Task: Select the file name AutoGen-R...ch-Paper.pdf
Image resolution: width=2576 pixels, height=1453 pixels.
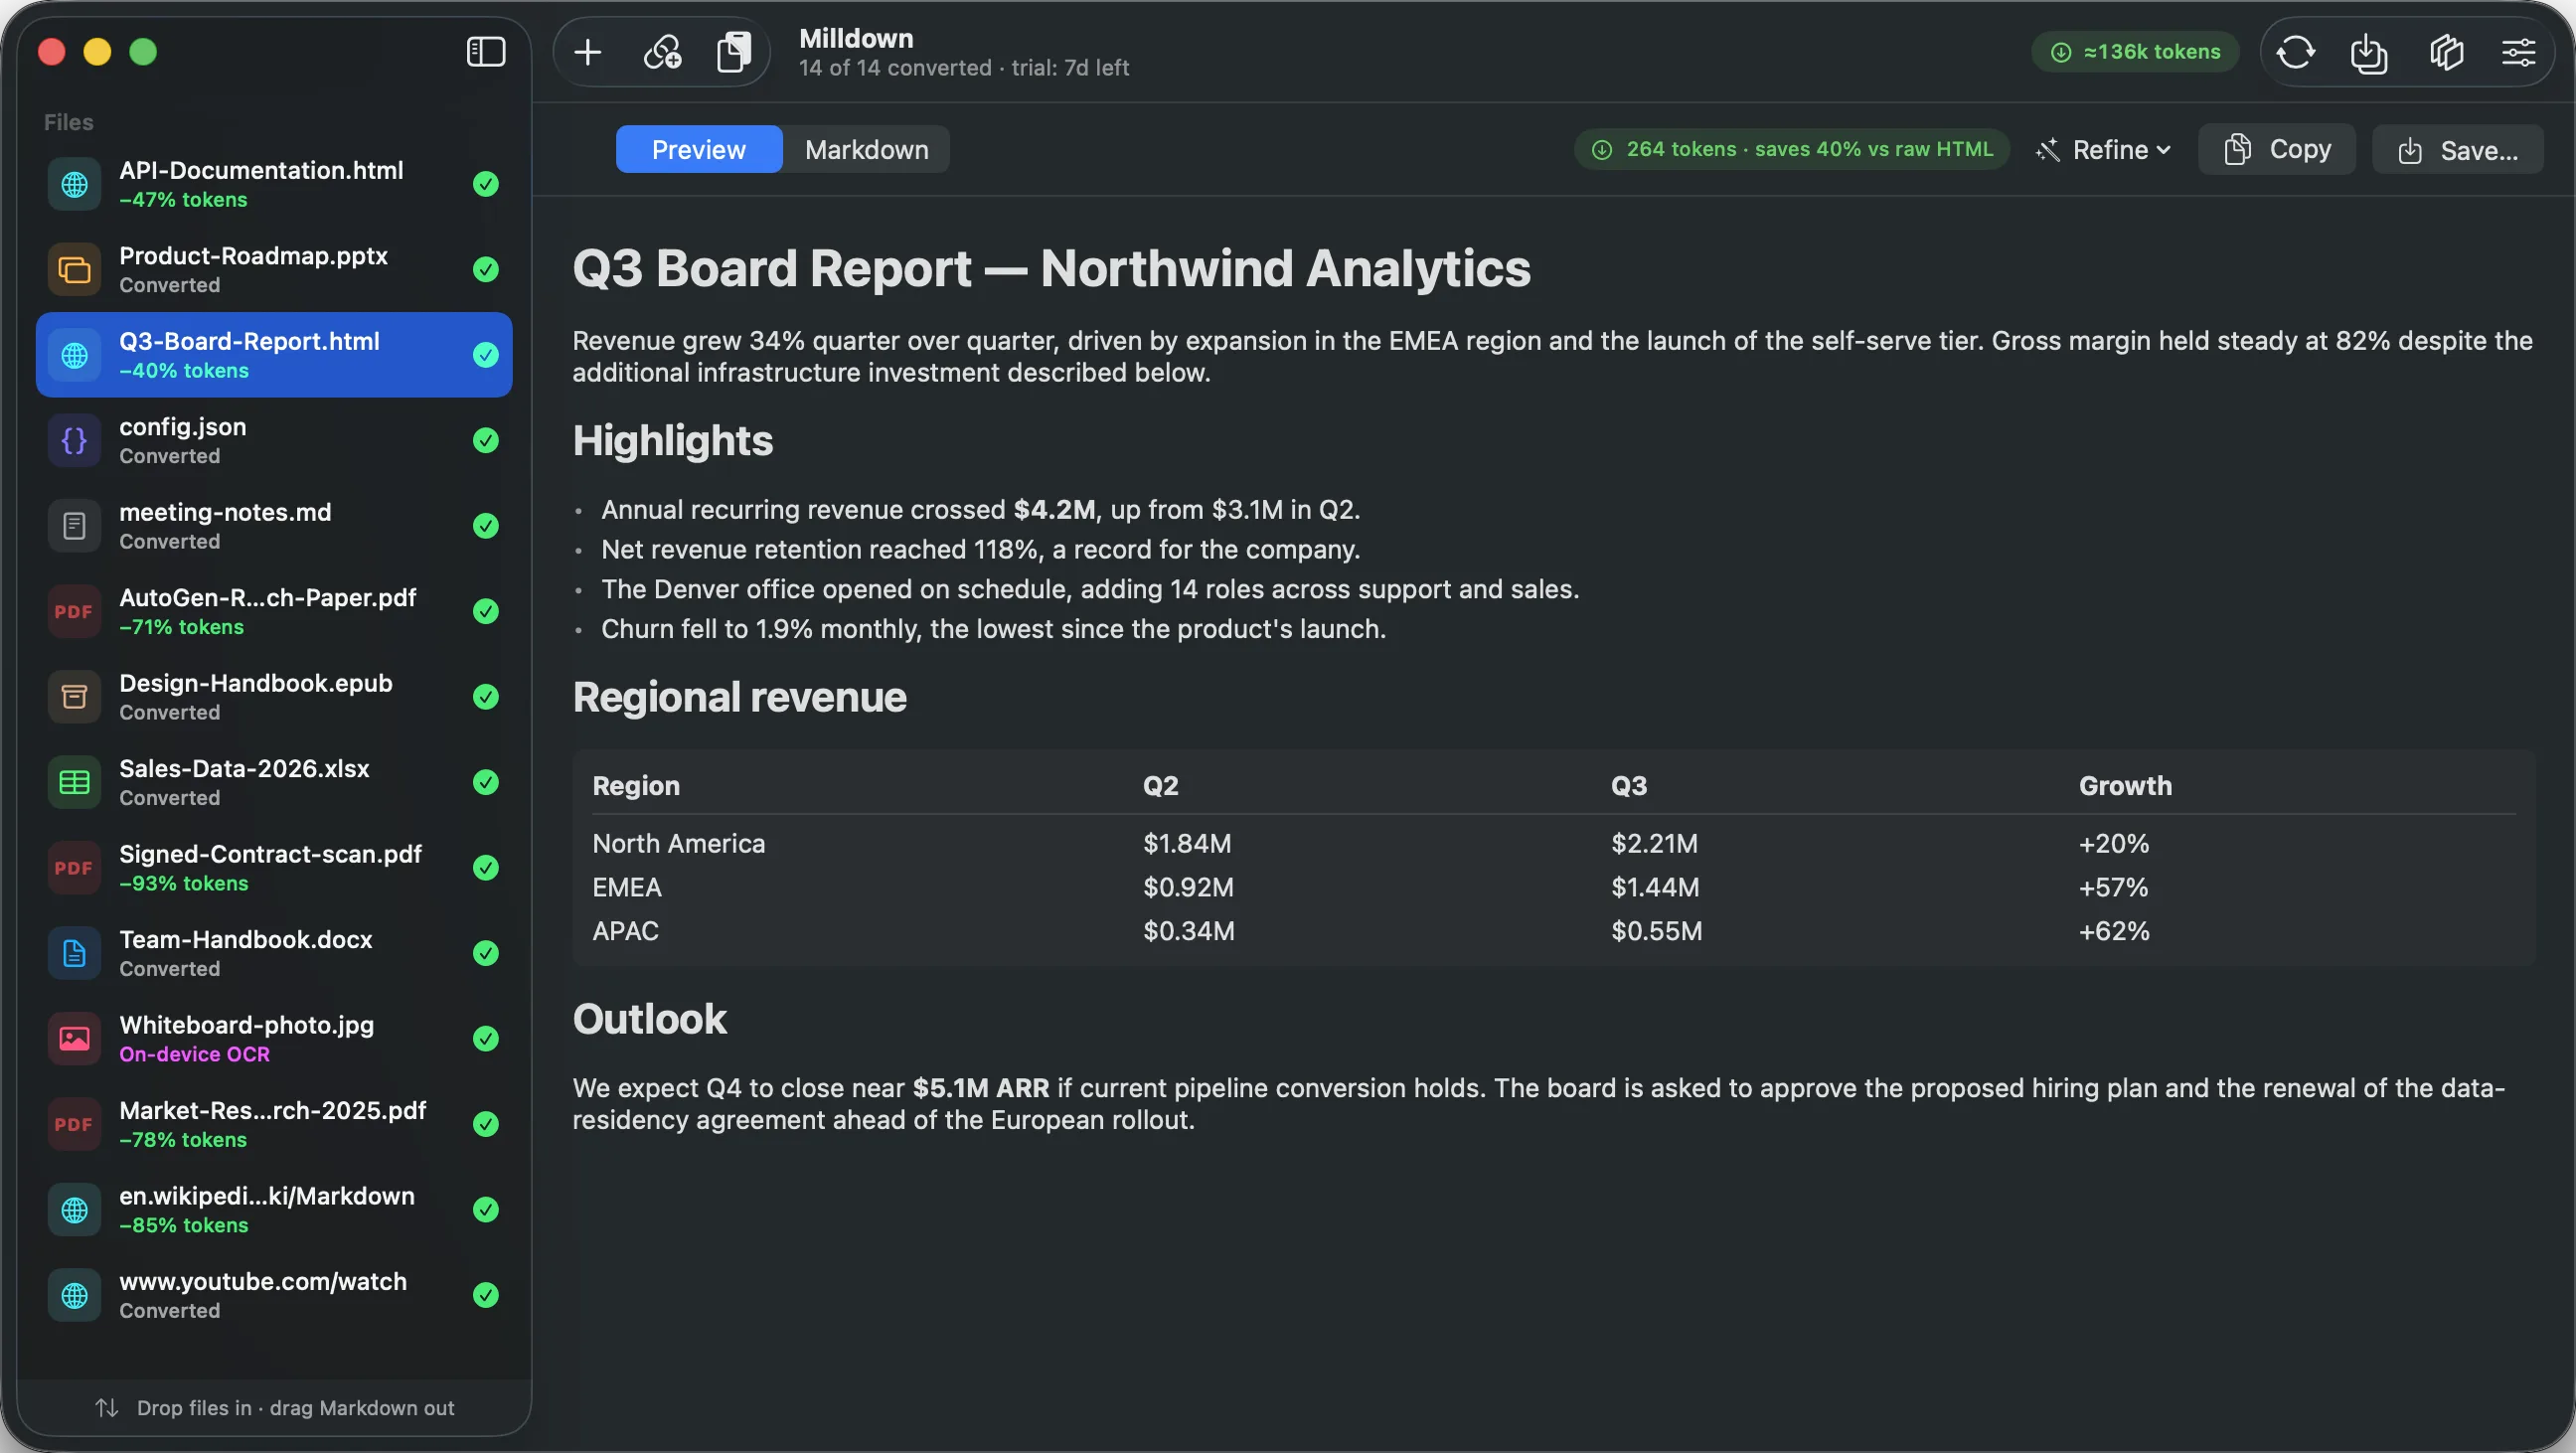Action: pos(267,597)
